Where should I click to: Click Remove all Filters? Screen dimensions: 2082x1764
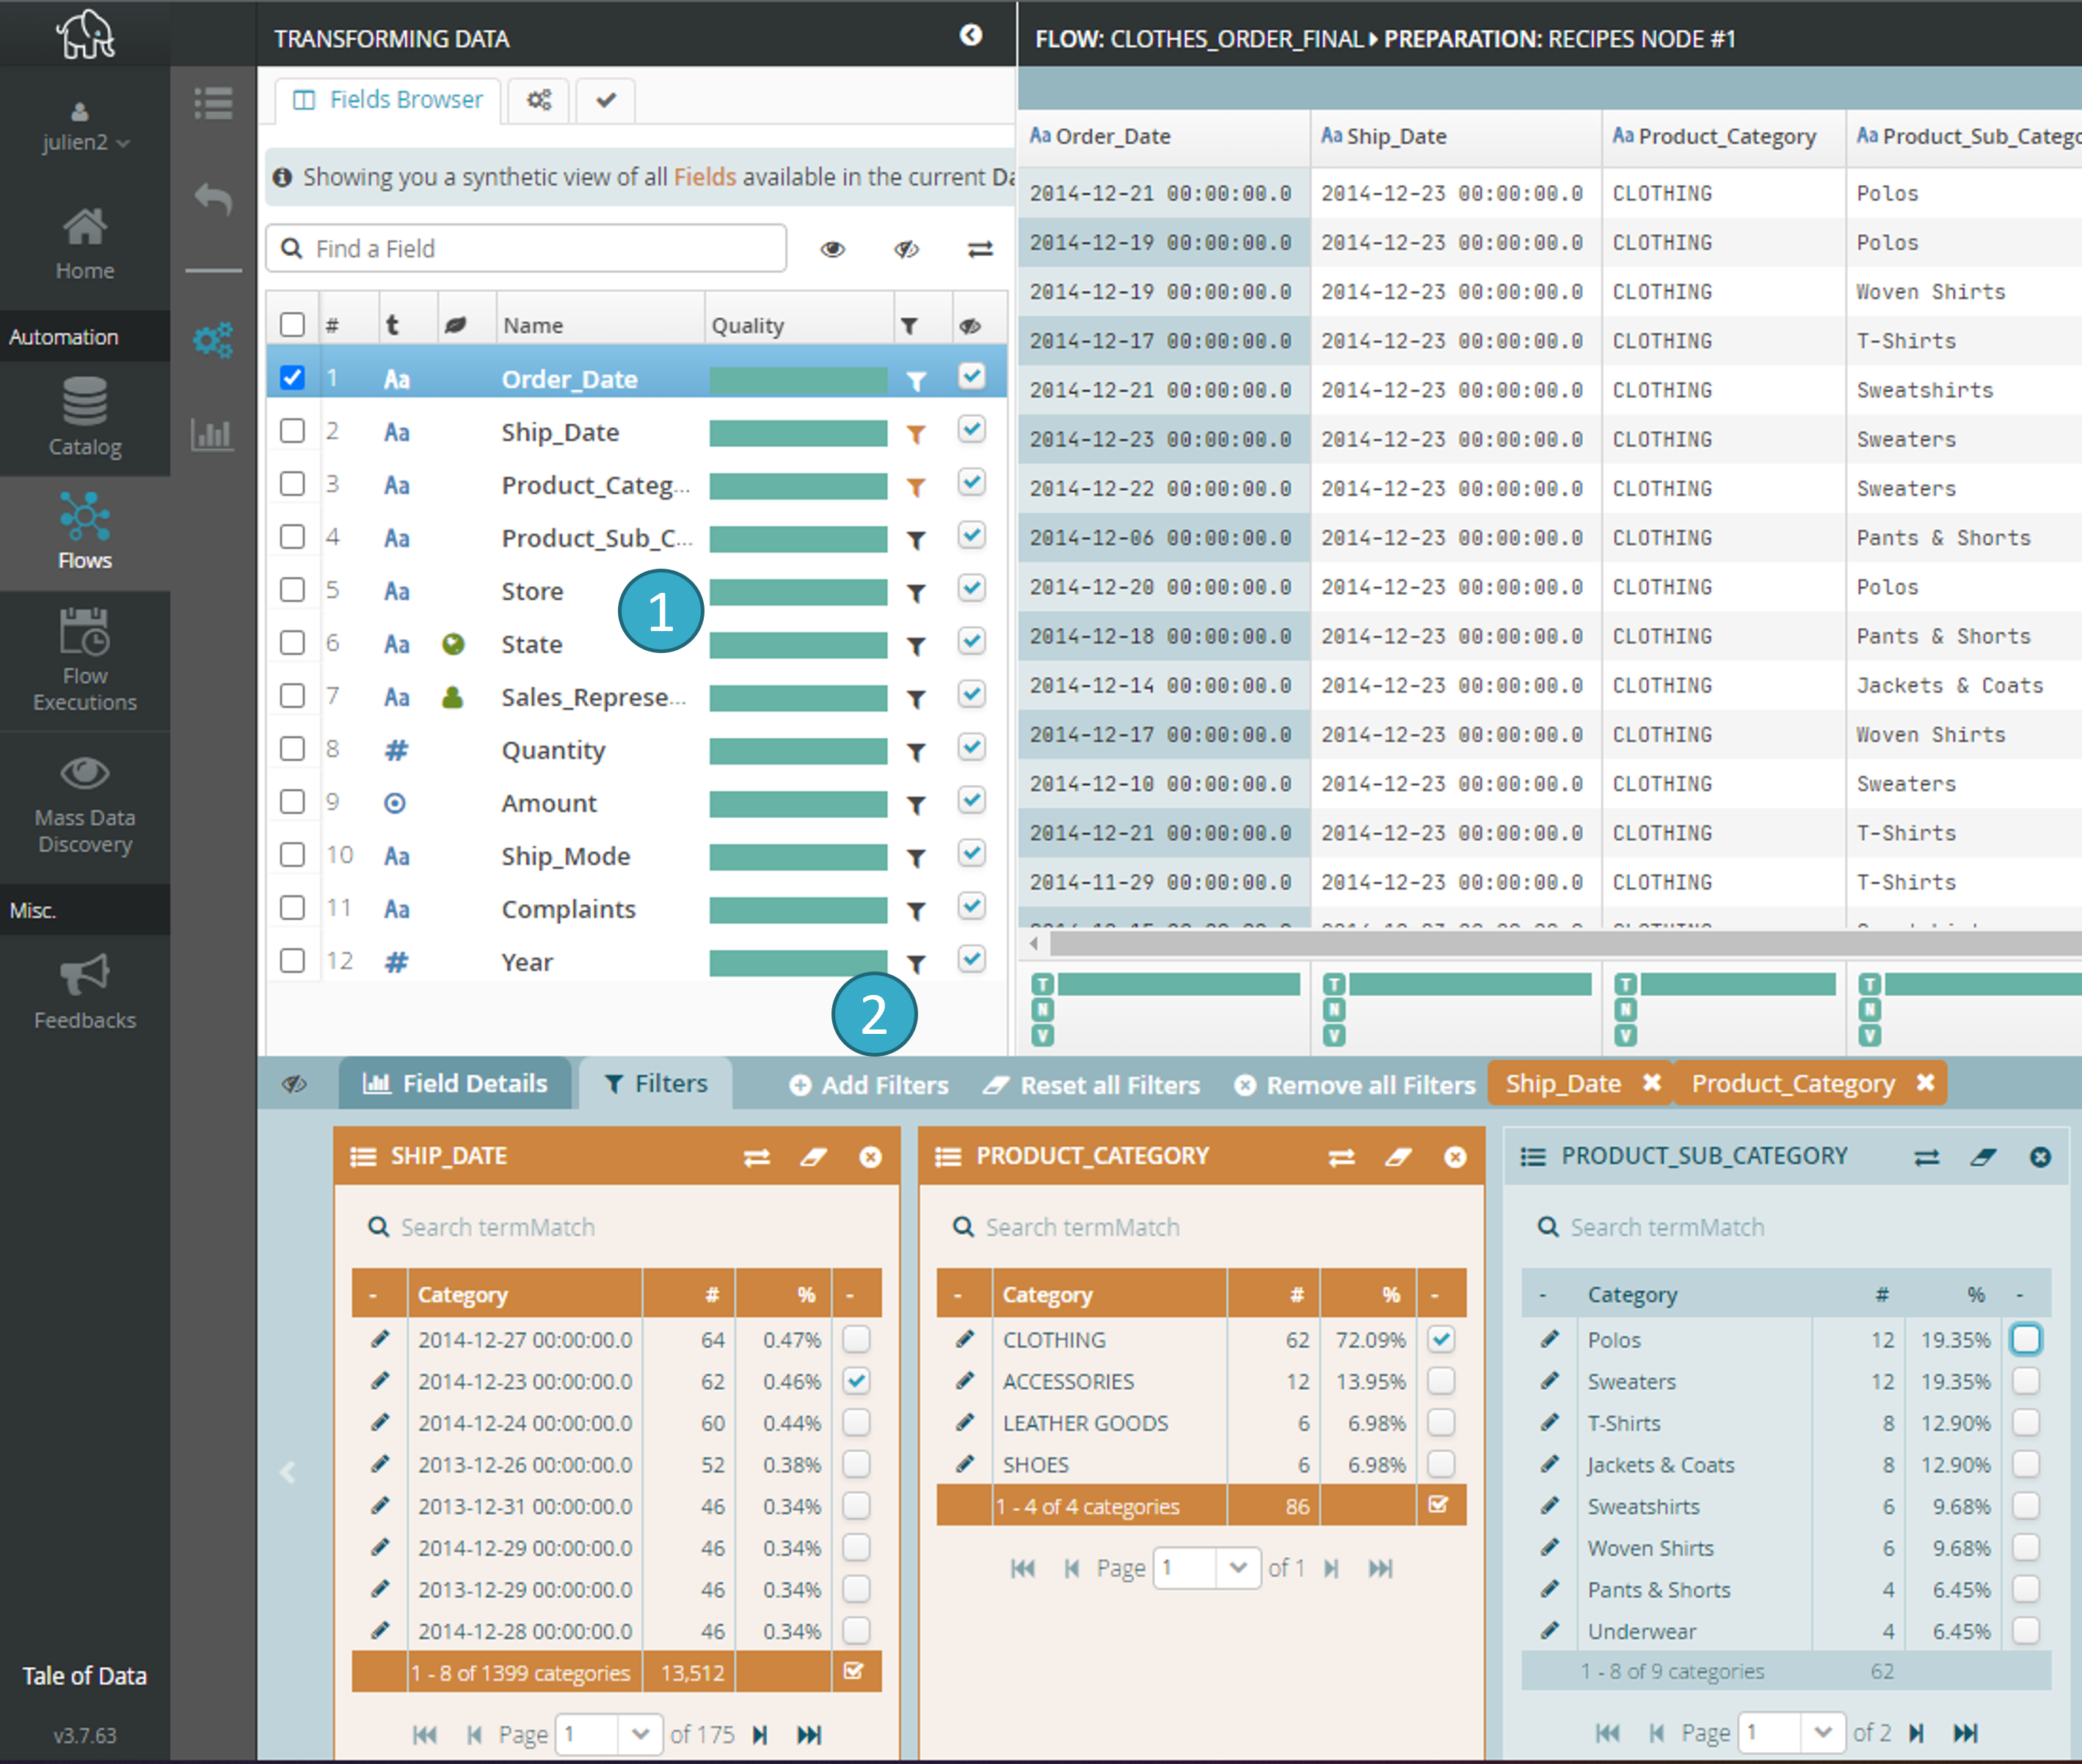click(x=1355, y=1085)
